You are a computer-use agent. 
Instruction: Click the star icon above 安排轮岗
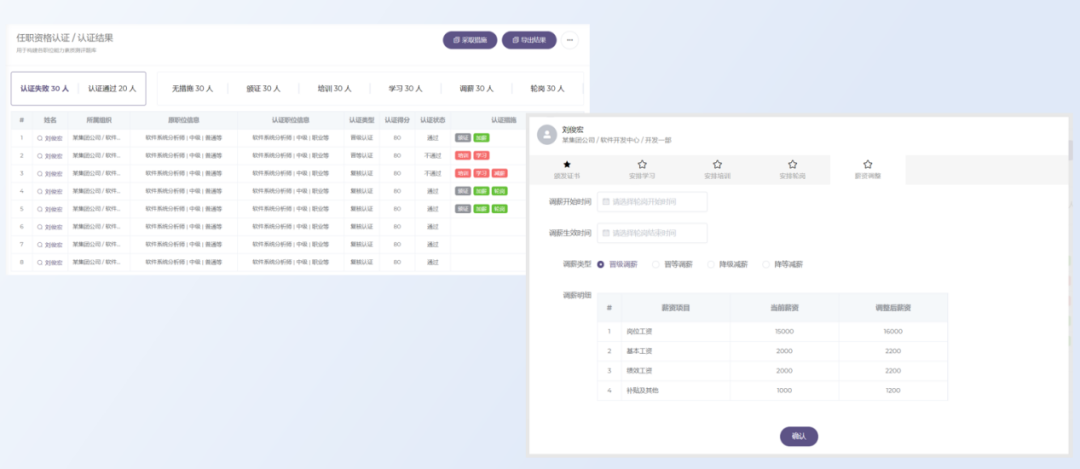tap(792, 165)
